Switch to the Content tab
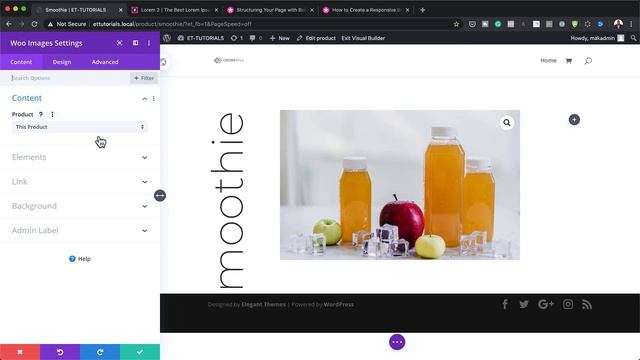Screen dimensions: 640x360 pos(21,62)
